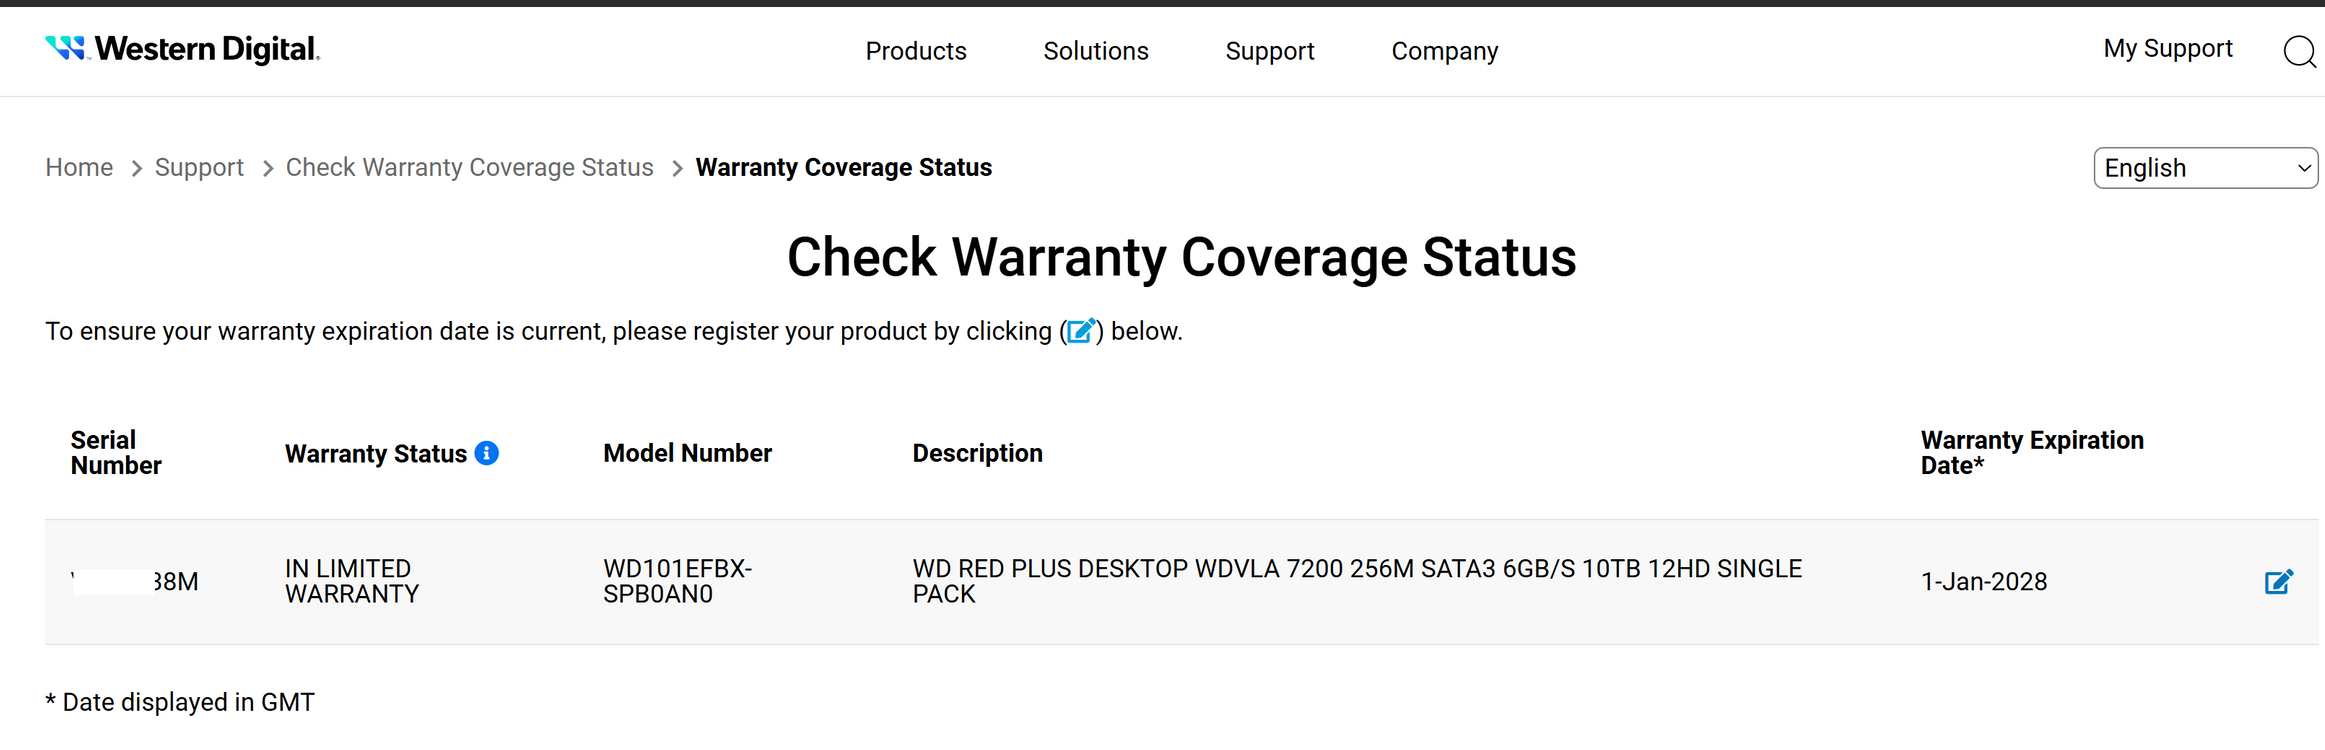Click the Warranty Status info icon

[487, 453]
